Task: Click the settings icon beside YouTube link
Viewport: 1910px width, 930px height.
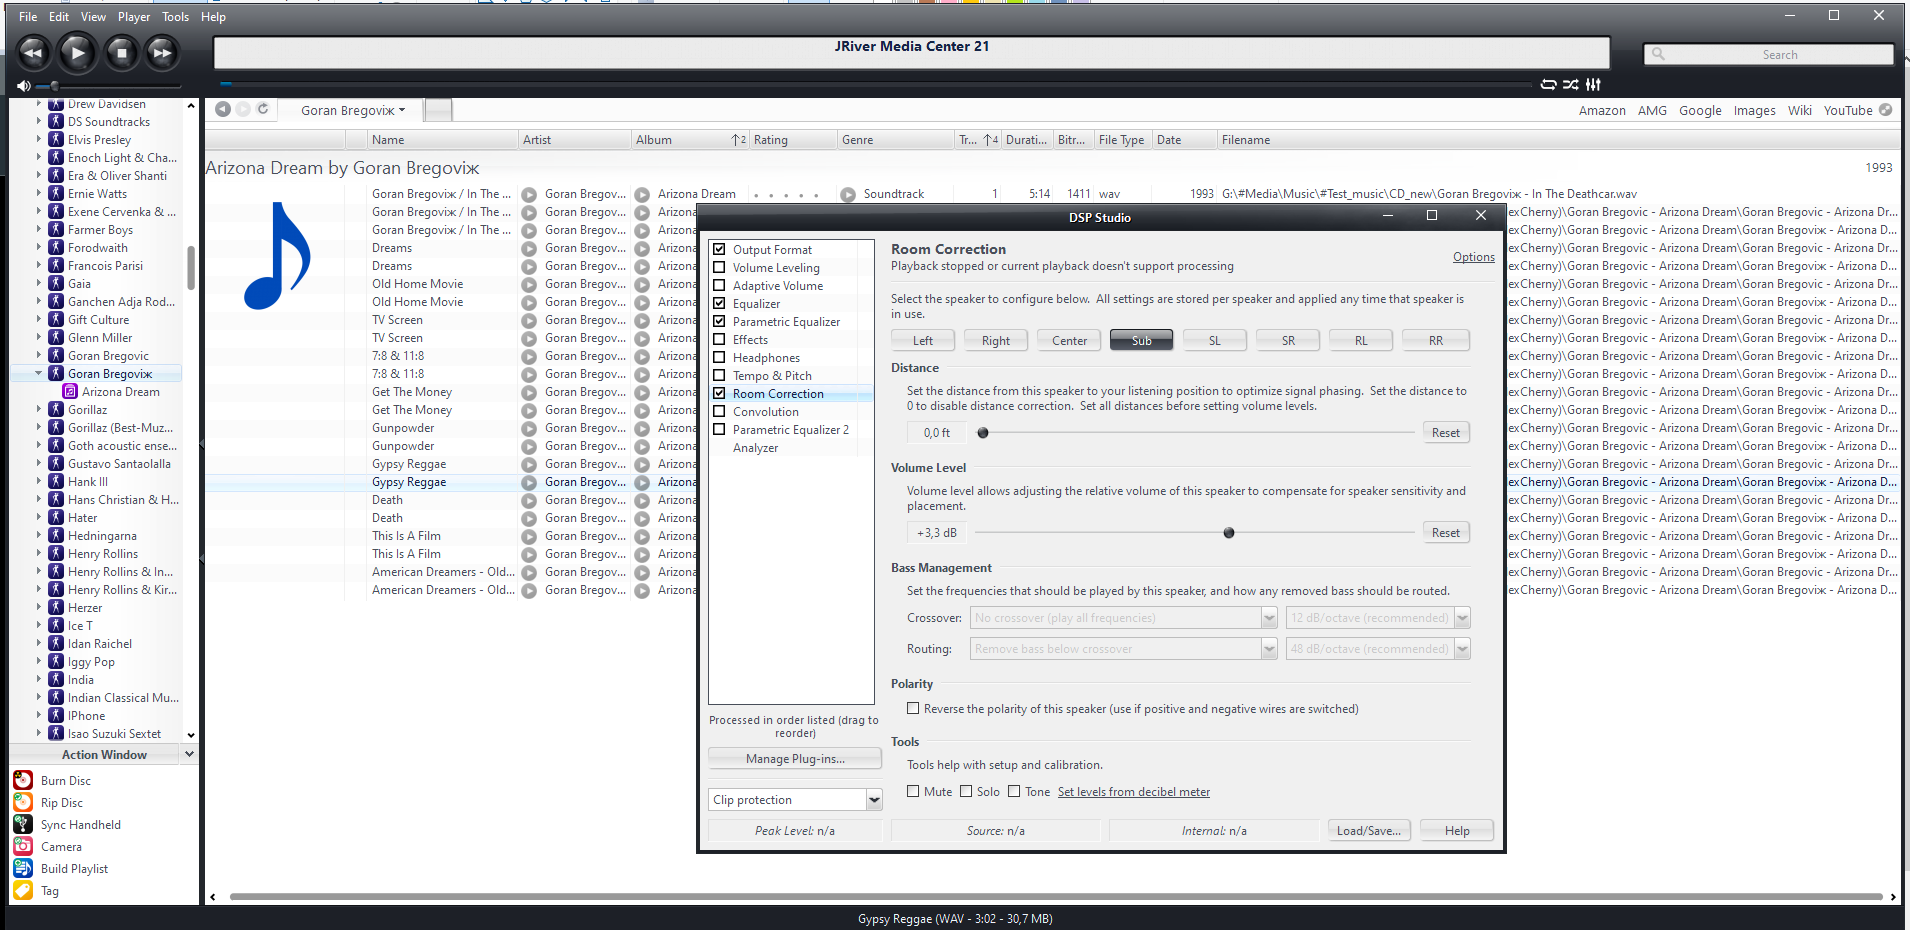Action: [x=1885, y=110]
